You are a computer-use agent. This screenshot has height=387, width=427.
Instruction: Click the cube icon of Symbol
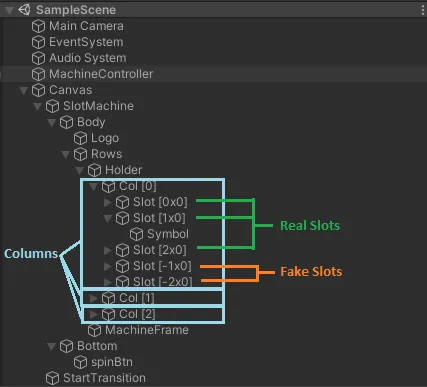136,234
